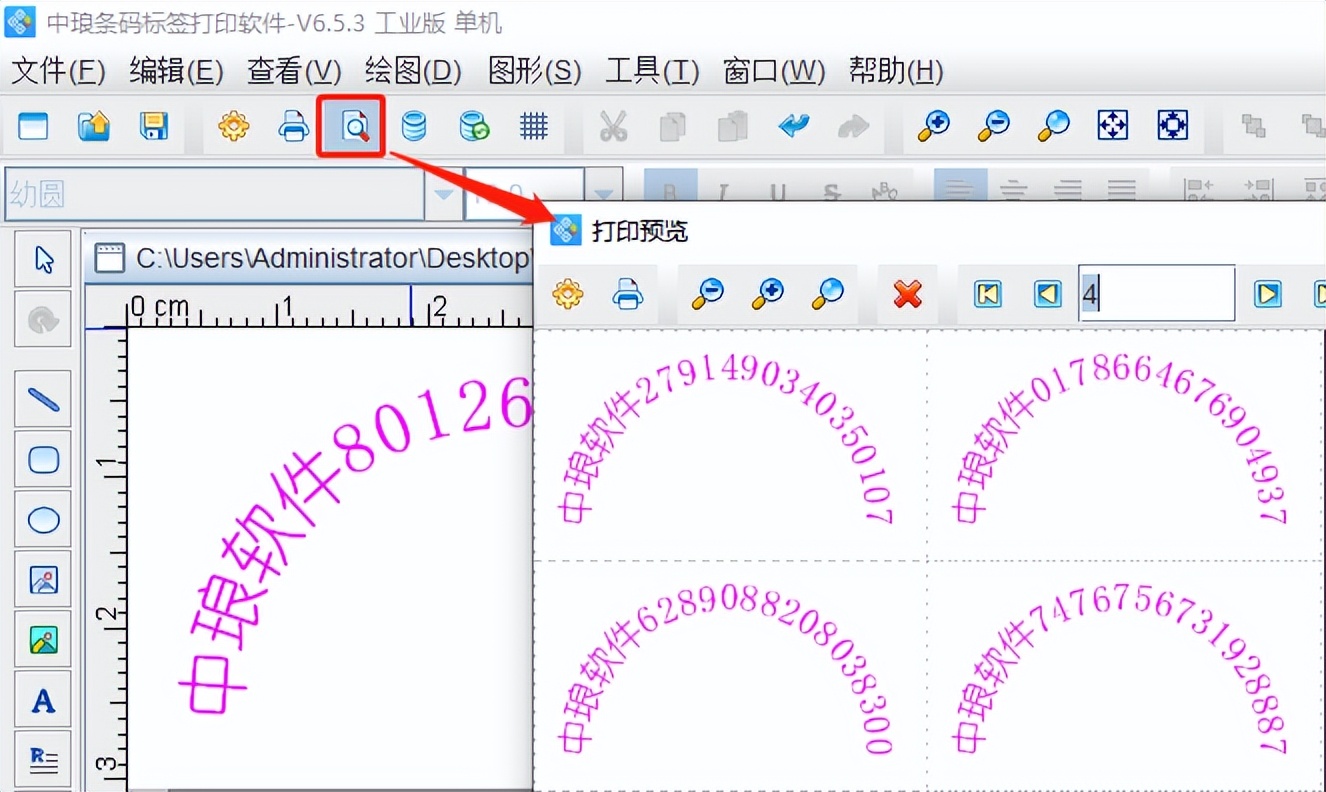Select the text tool labeled A

[43, 700]
